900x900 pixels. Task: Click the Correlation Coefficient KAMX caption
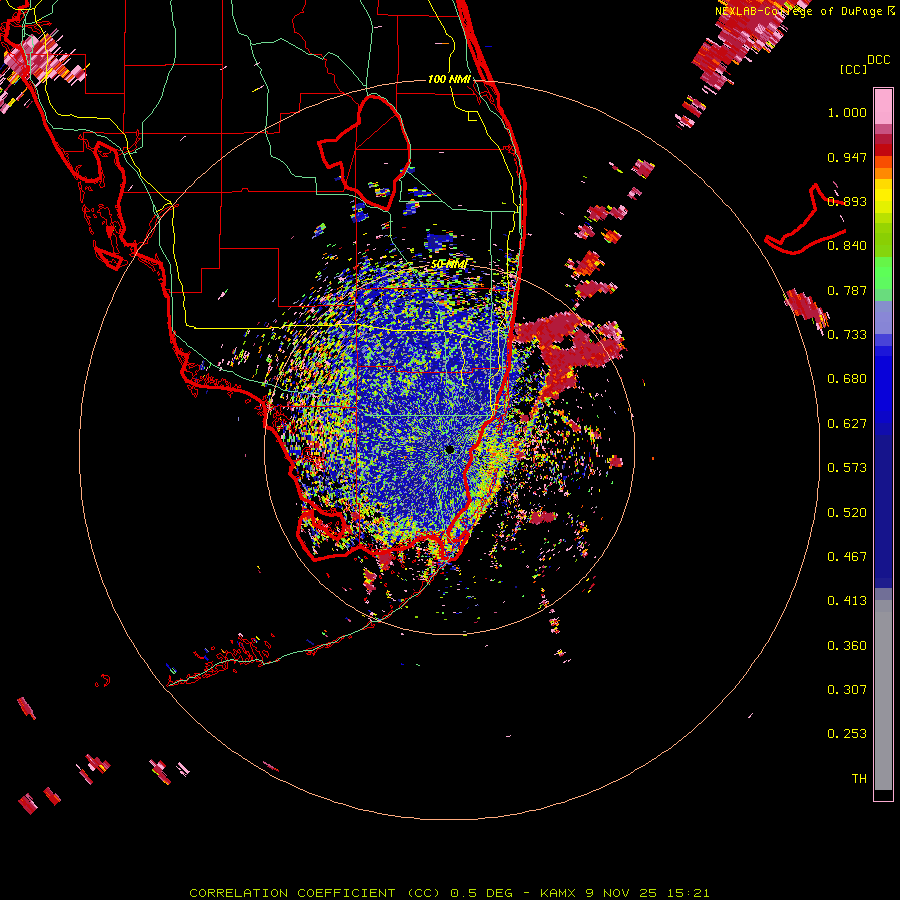pyautogui.click(x=449, y=893)
